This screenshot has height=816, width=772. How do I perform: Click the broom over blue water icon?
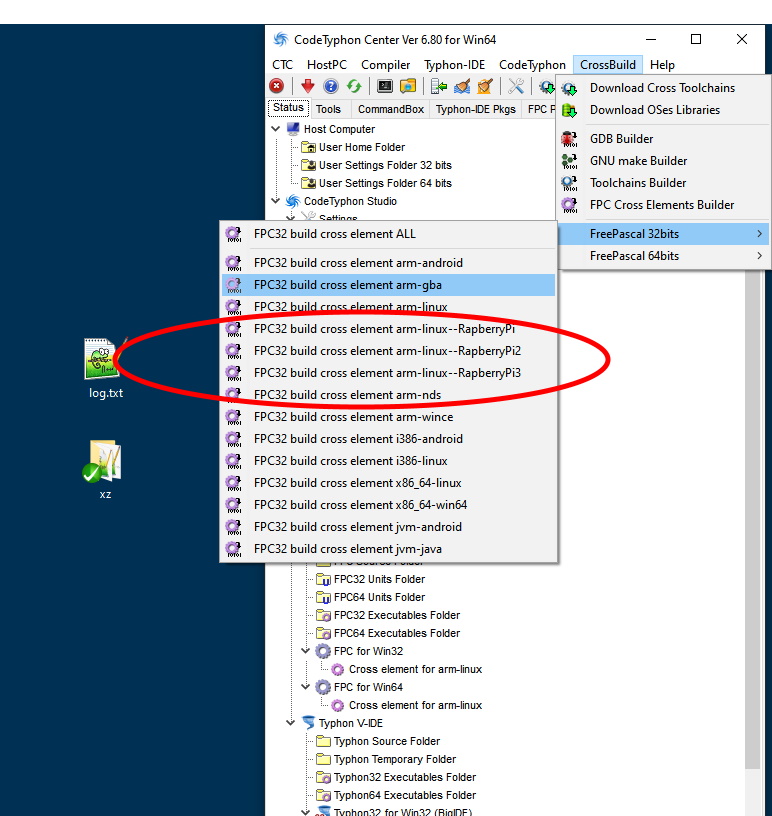[462, 86]
